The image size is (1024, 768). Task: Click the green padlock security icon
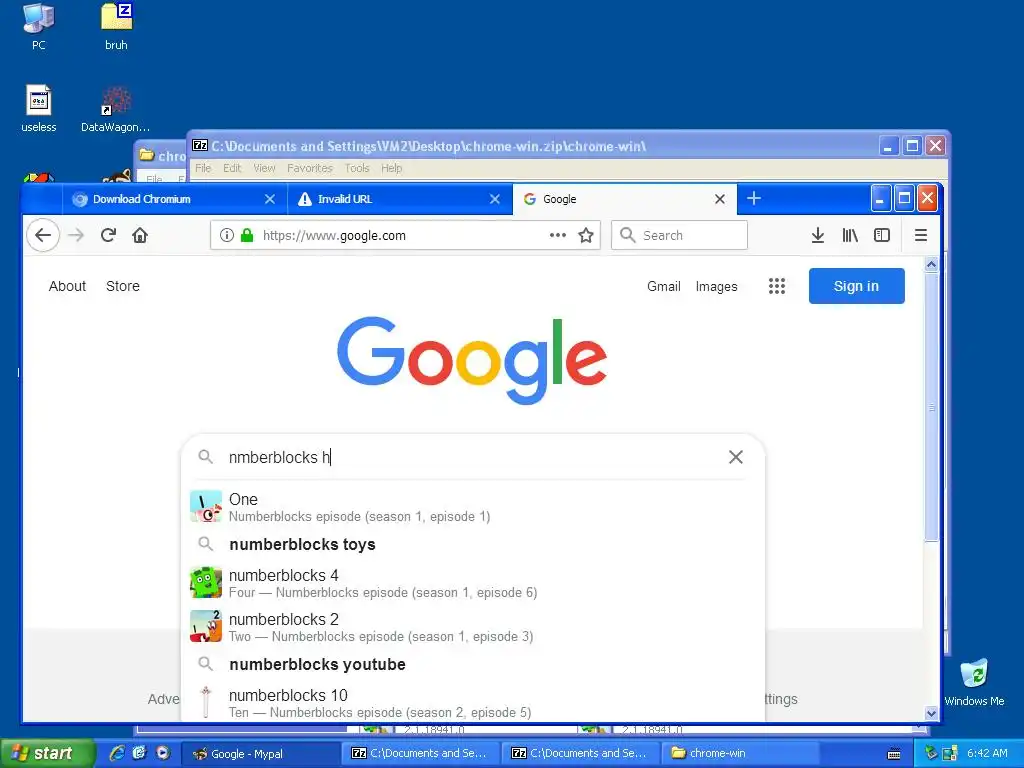[247, 235]
